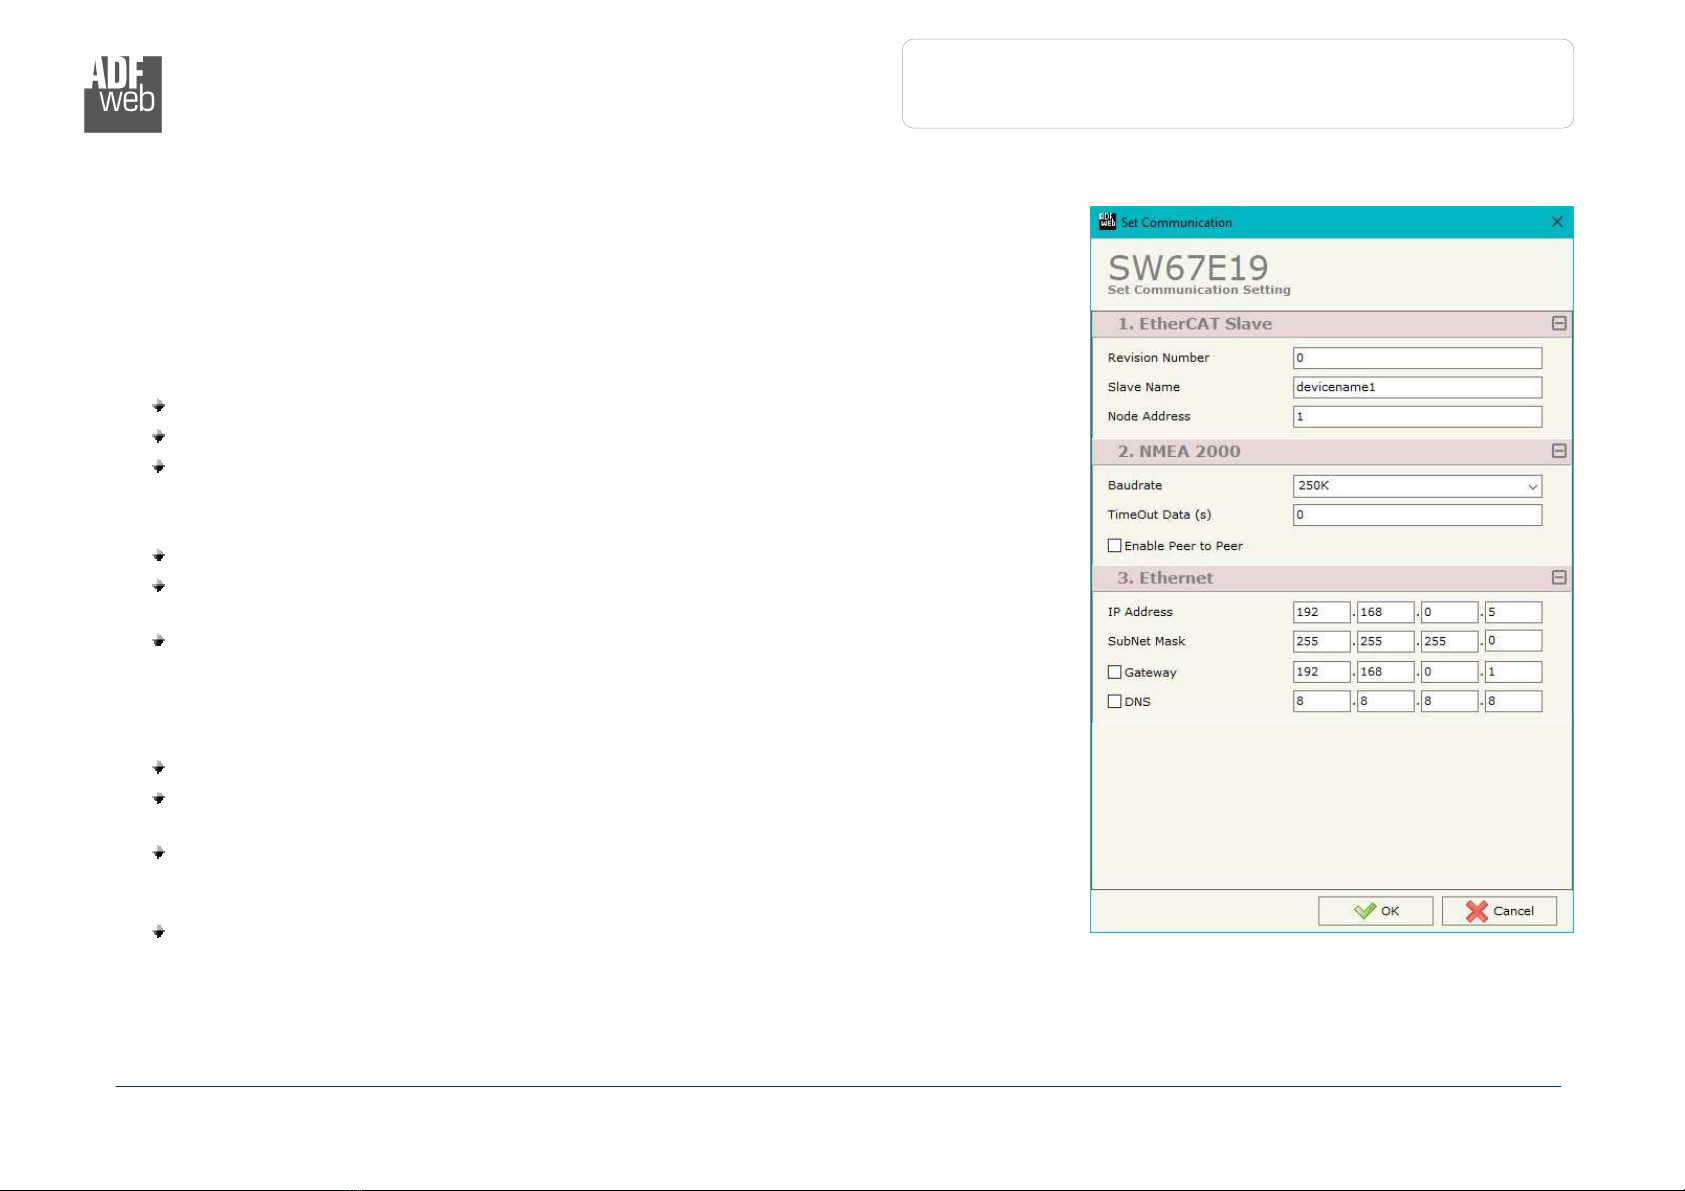This screenshot has height=1191, width=1685.
Task: Click the first IP Address octet field
Action: click(x=1321, y=612)
